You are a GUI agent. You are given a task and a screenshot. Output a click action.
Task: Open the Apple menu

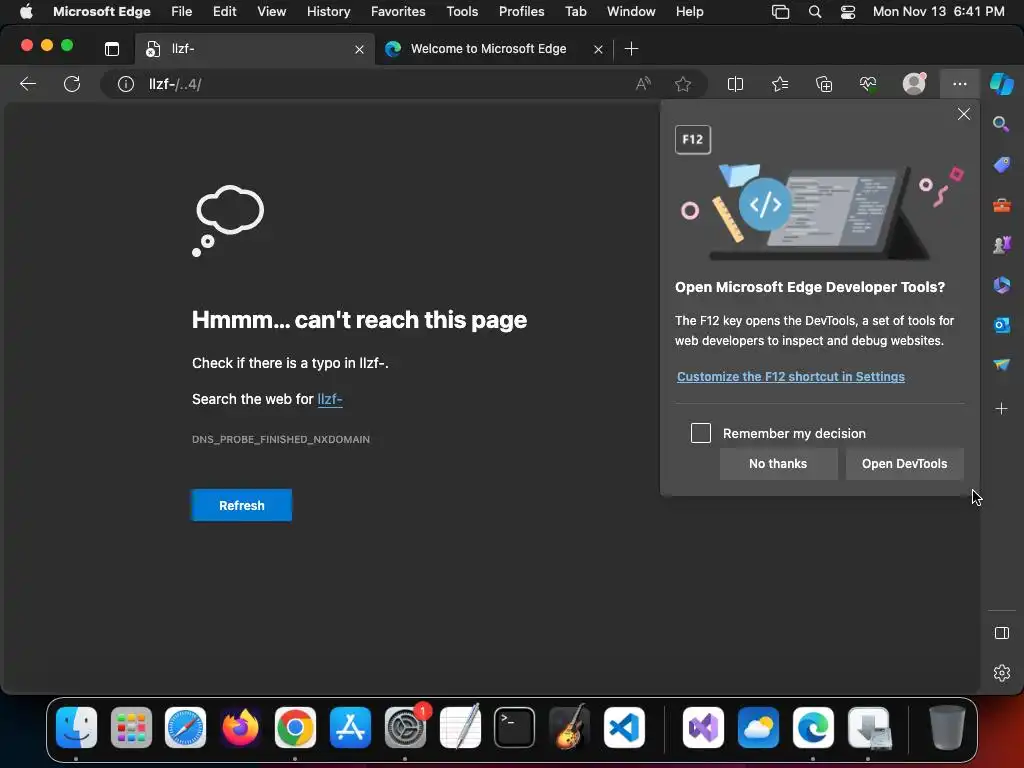pyautogui.click(x=26, y=11)
